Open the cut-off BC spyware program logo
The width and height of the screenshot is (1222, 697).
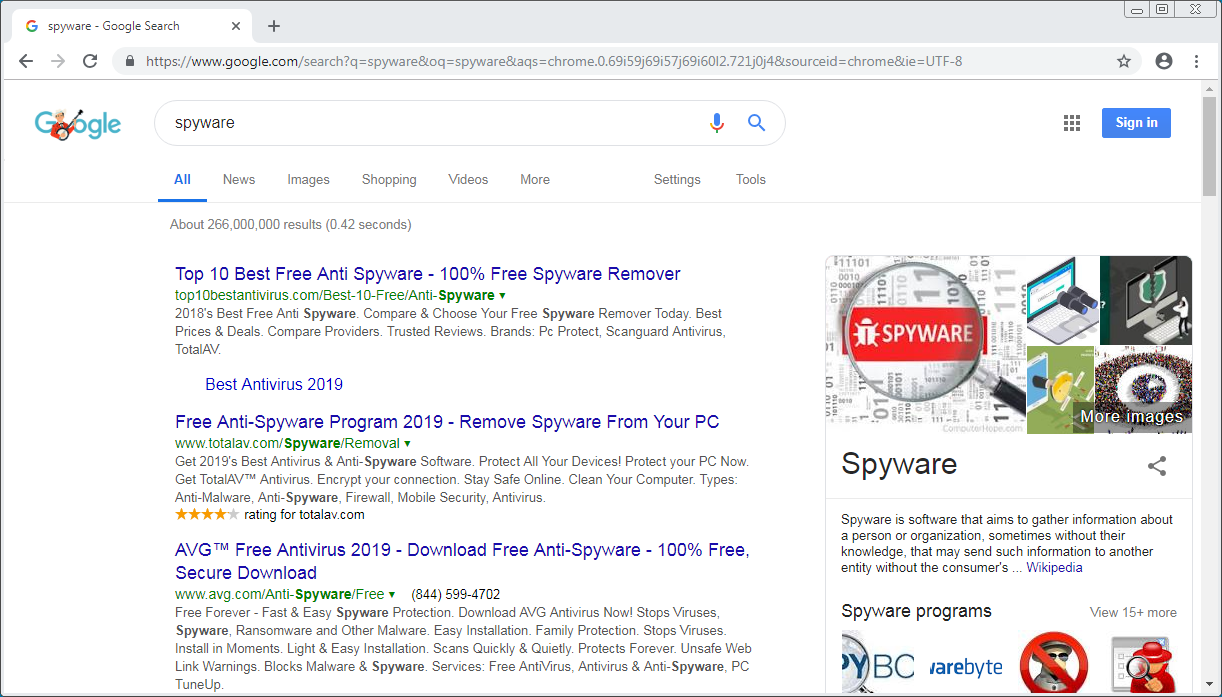pos(878,662)
